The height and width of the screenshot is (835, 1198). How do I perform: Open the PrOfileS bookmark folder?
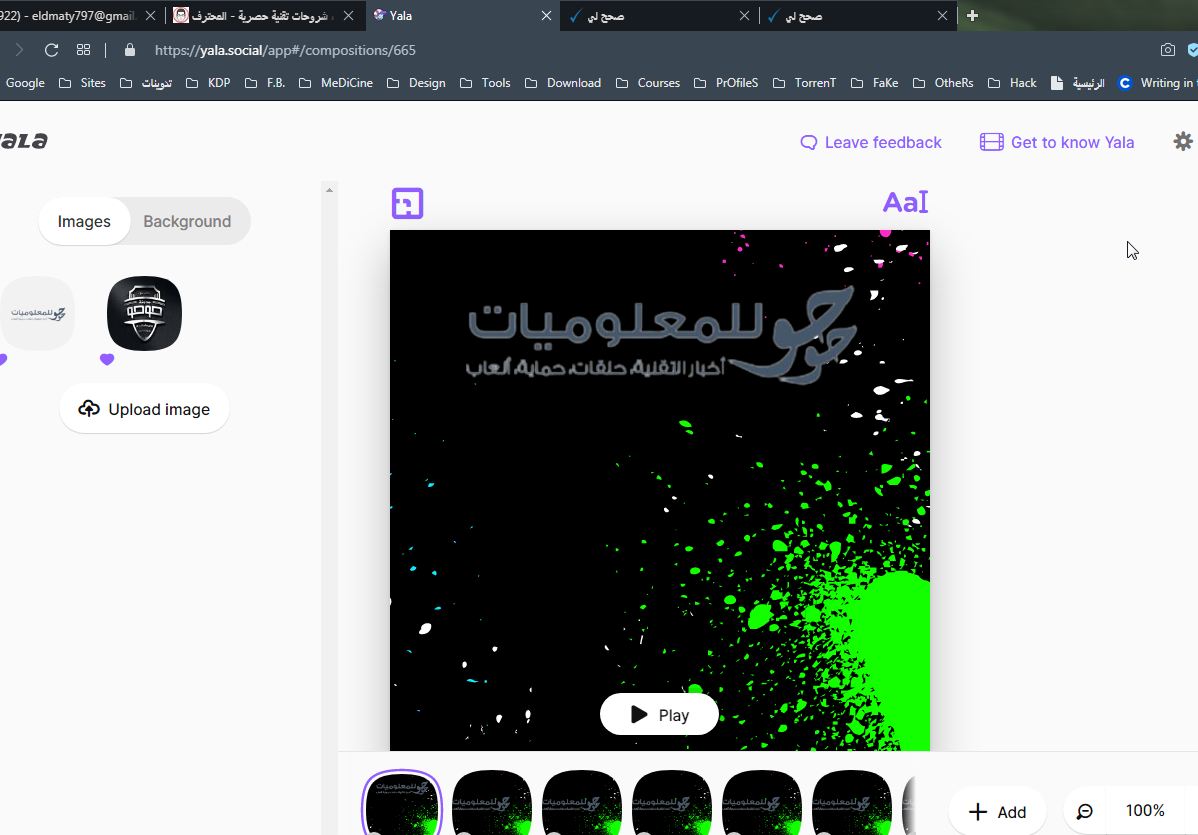[x=726, y=83]
